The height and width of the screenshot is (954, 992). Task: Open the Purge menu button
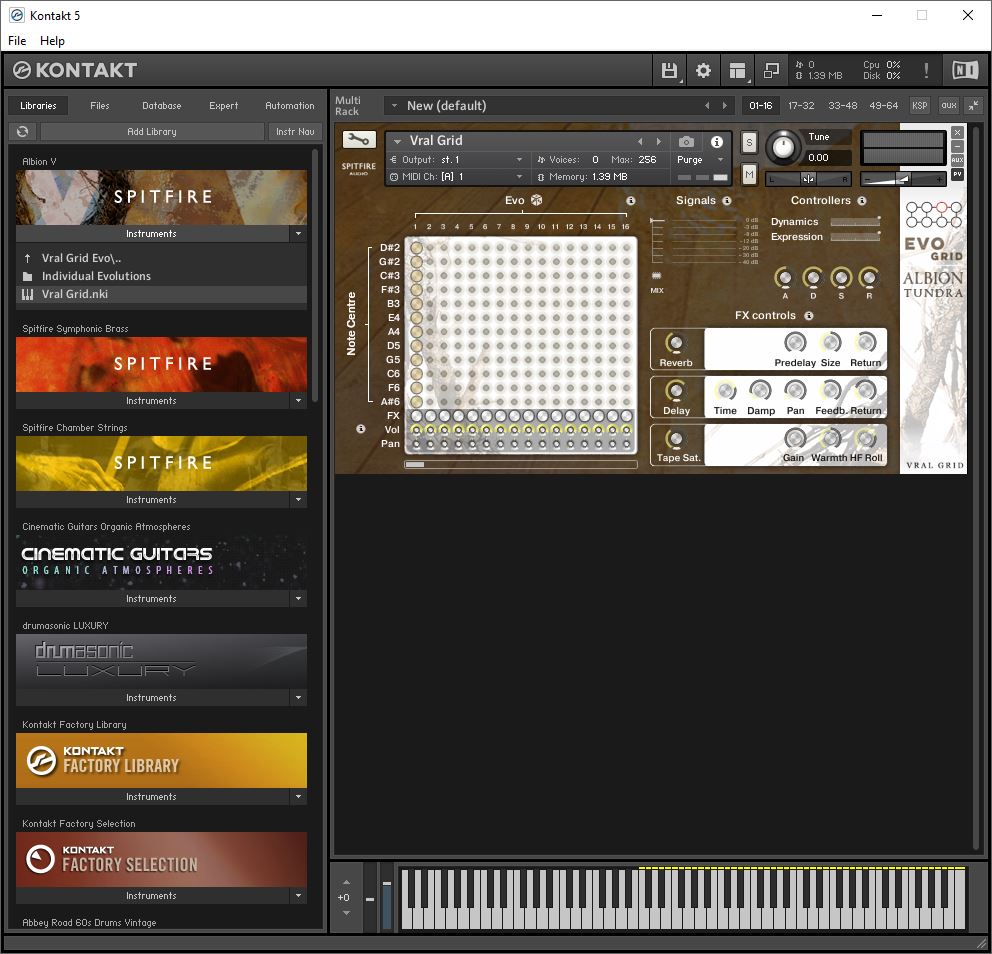click(x=700, y=160)
